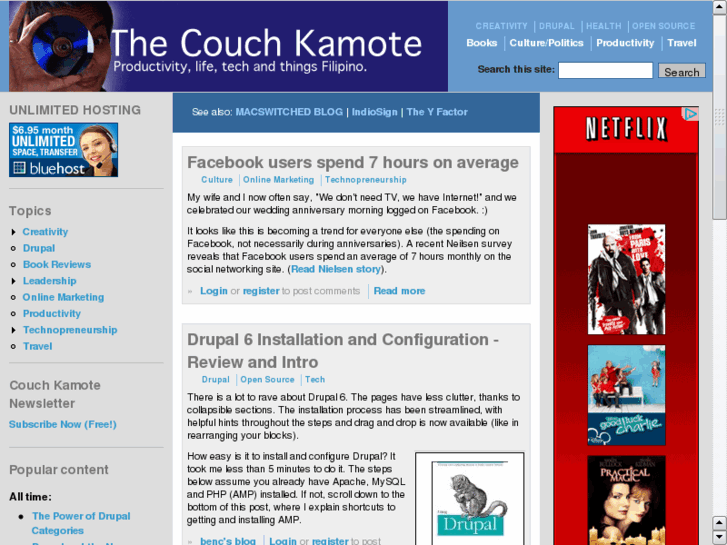Screen dimensions: 727x545
Task: Select Book Reviews in Topics list
Action: tap(57, 265)
